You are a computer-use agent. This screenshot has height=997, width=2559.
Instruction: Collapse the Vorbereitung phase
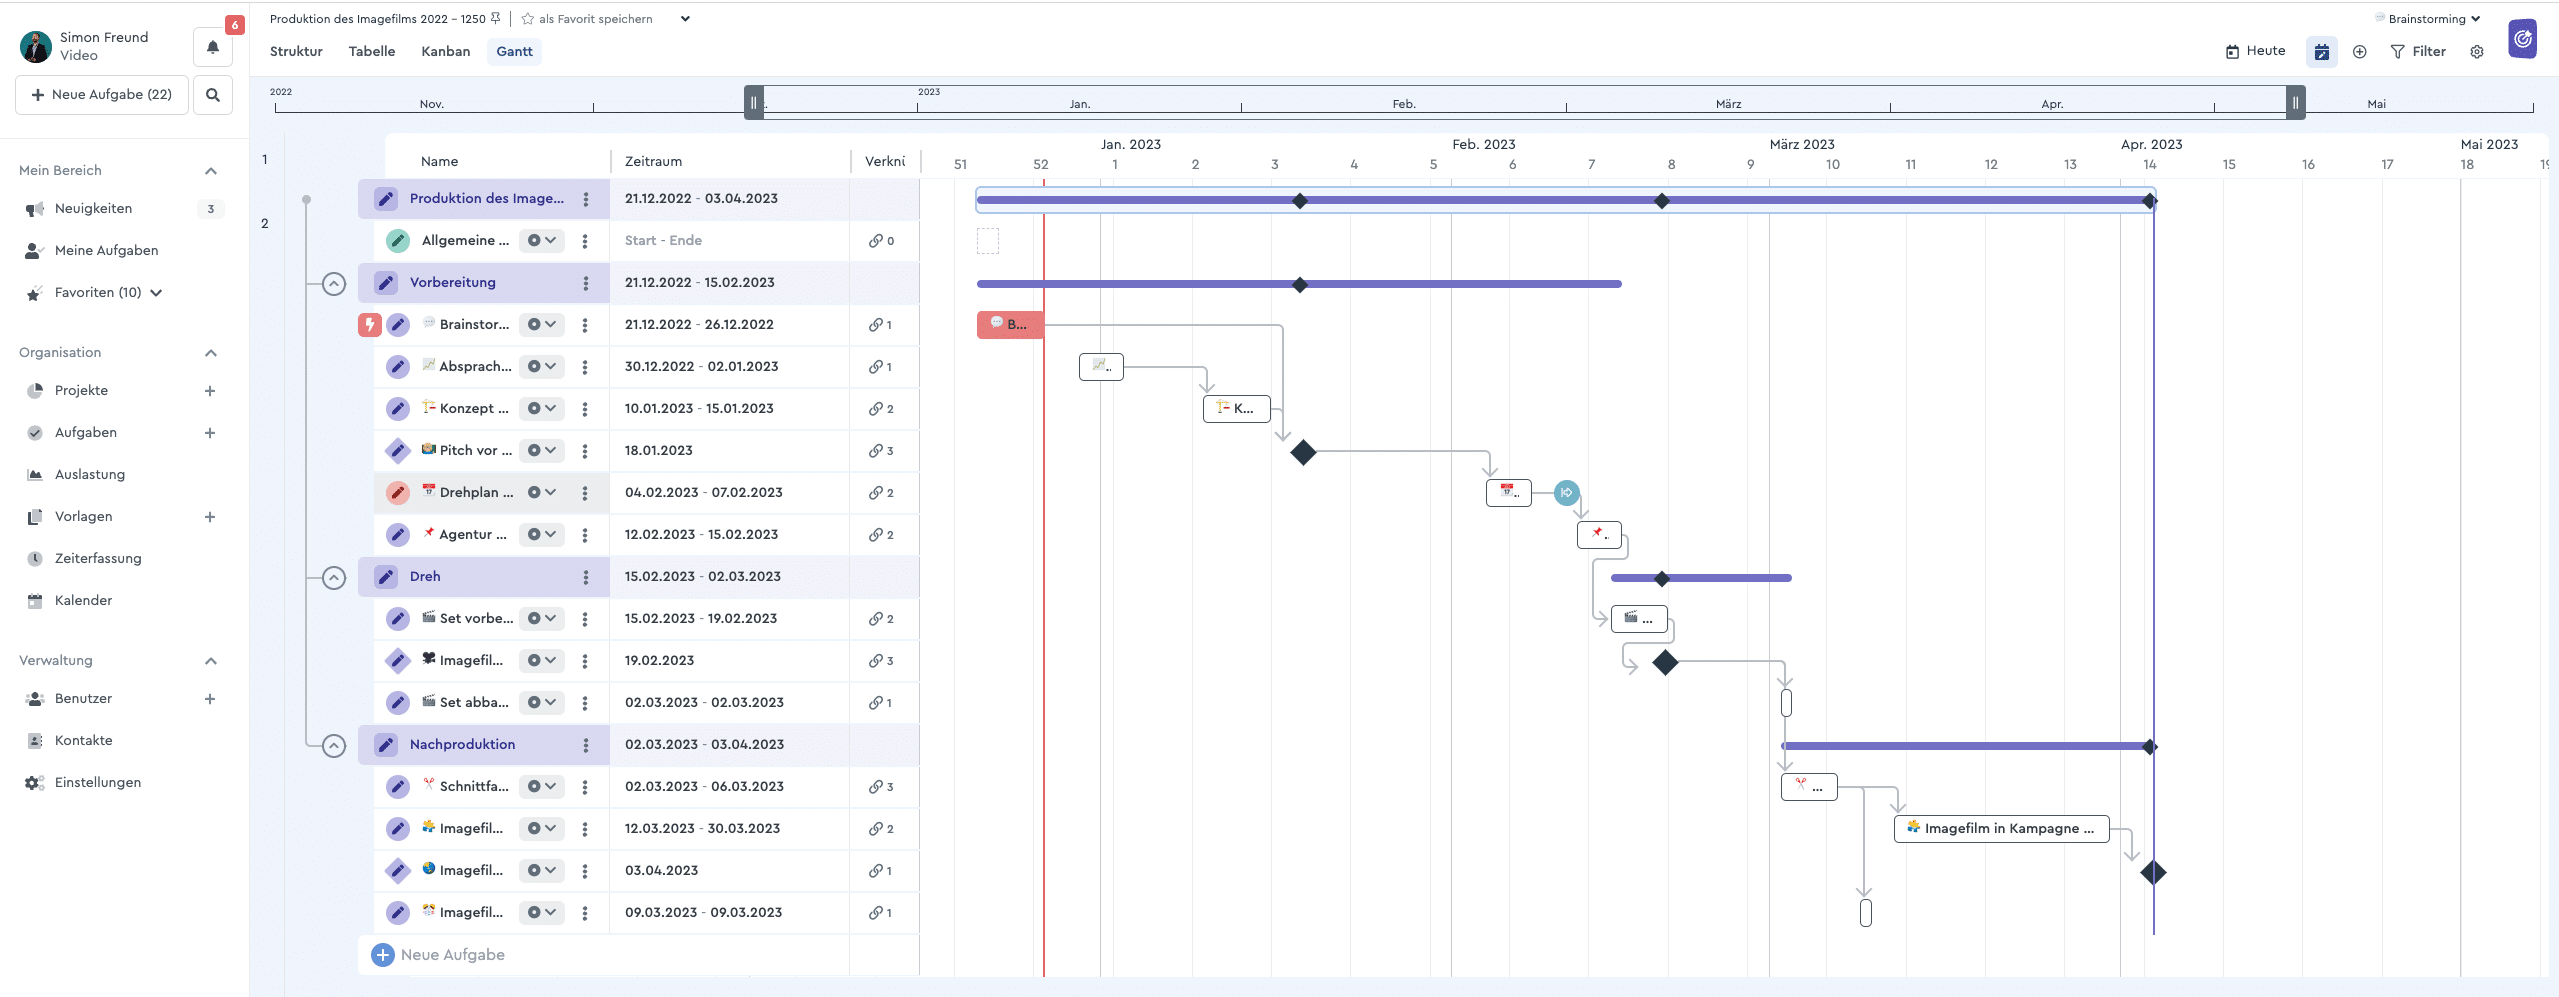point(334,284)
